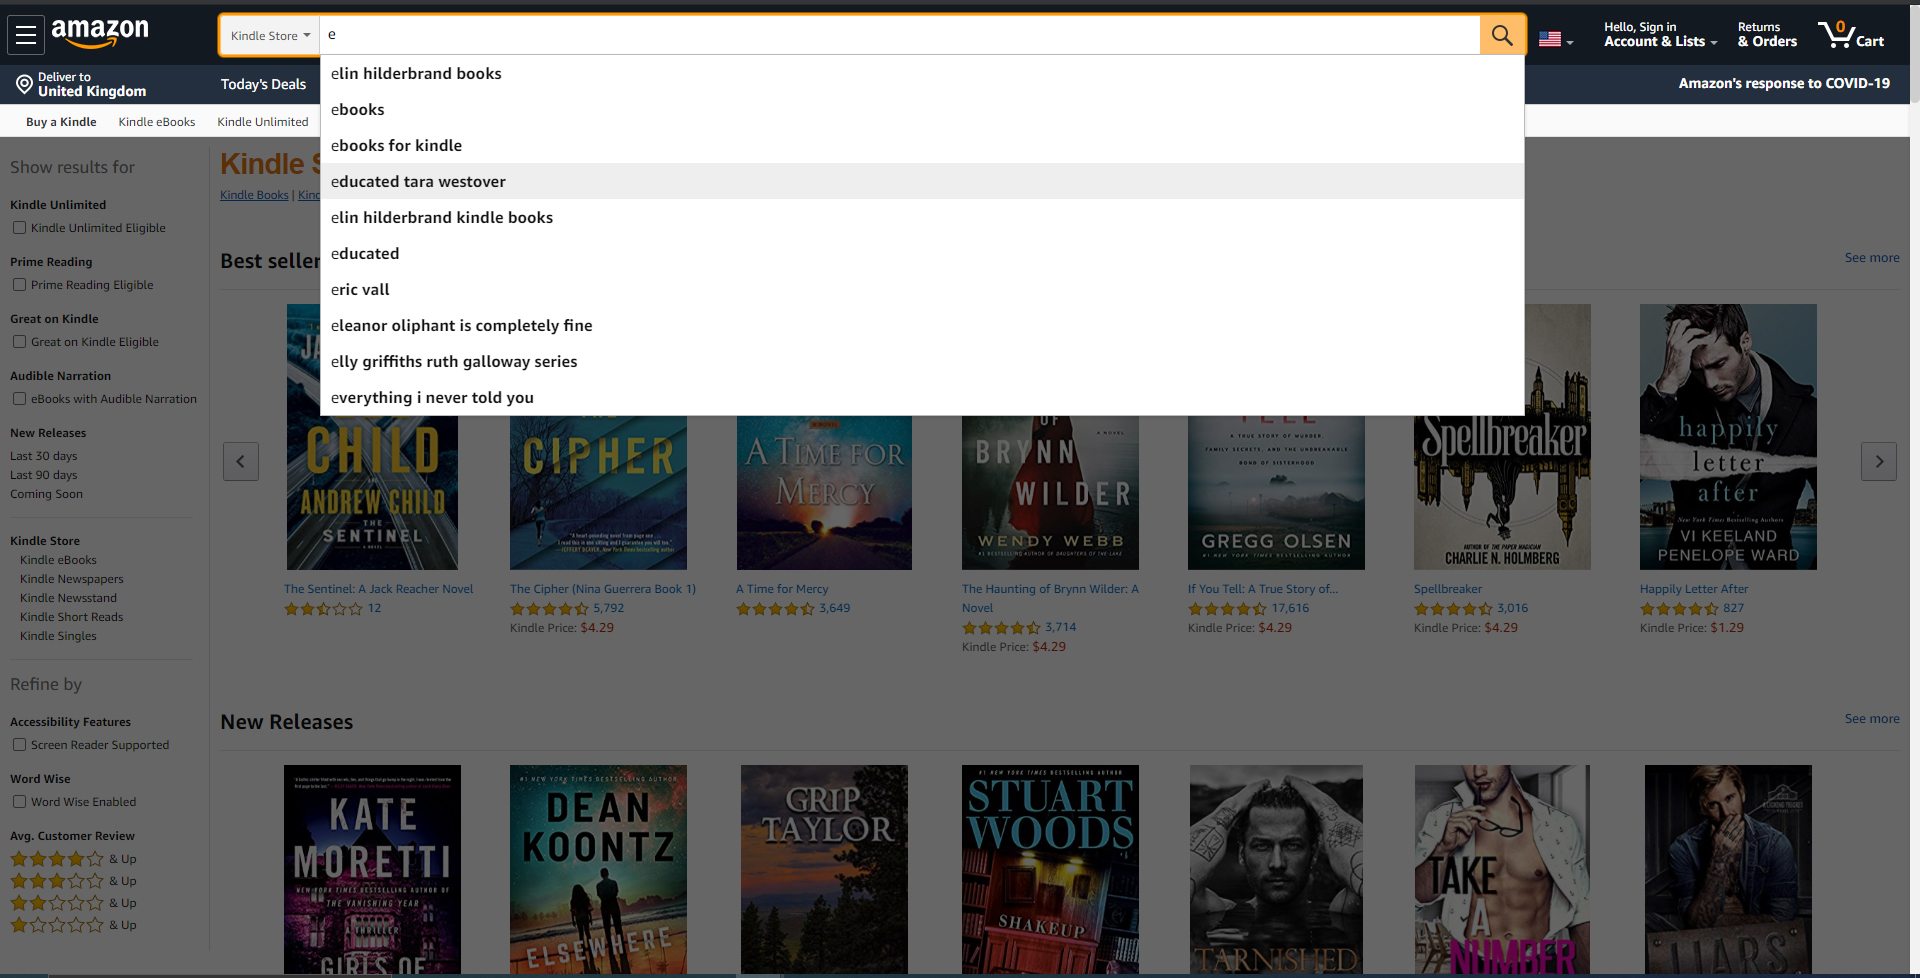Open Kindle Books breadcrumb link
This screenshot has width=1920, height=978.
254,195
